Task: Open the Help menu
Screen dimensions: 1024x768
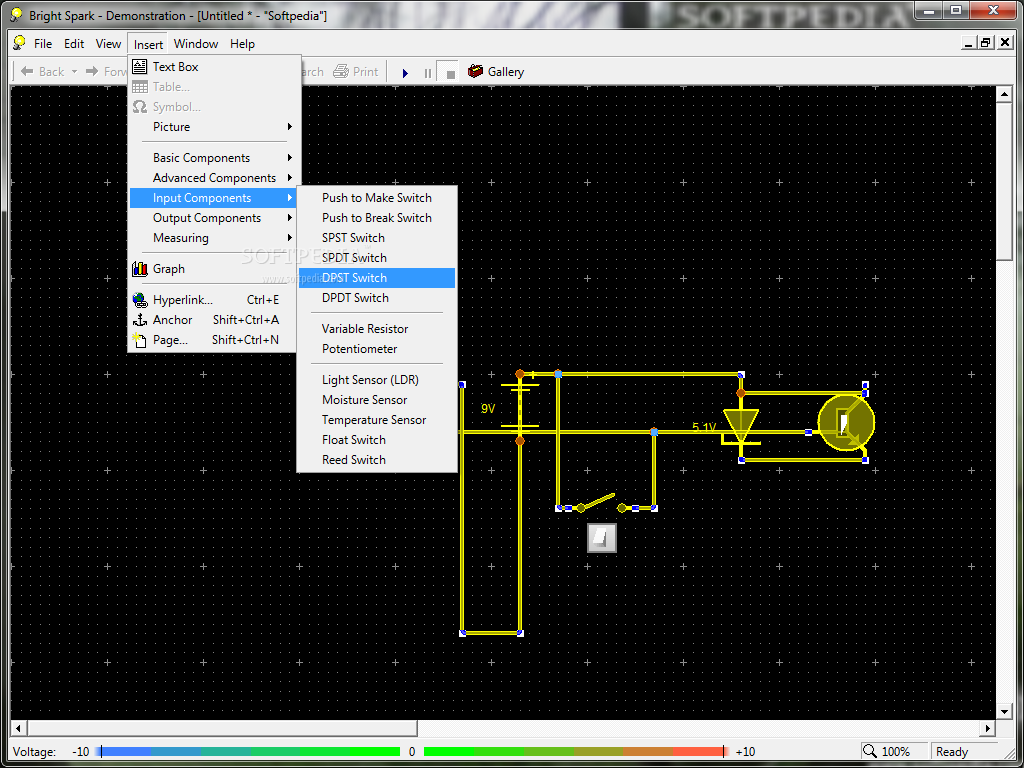Action: click(242, 44)
